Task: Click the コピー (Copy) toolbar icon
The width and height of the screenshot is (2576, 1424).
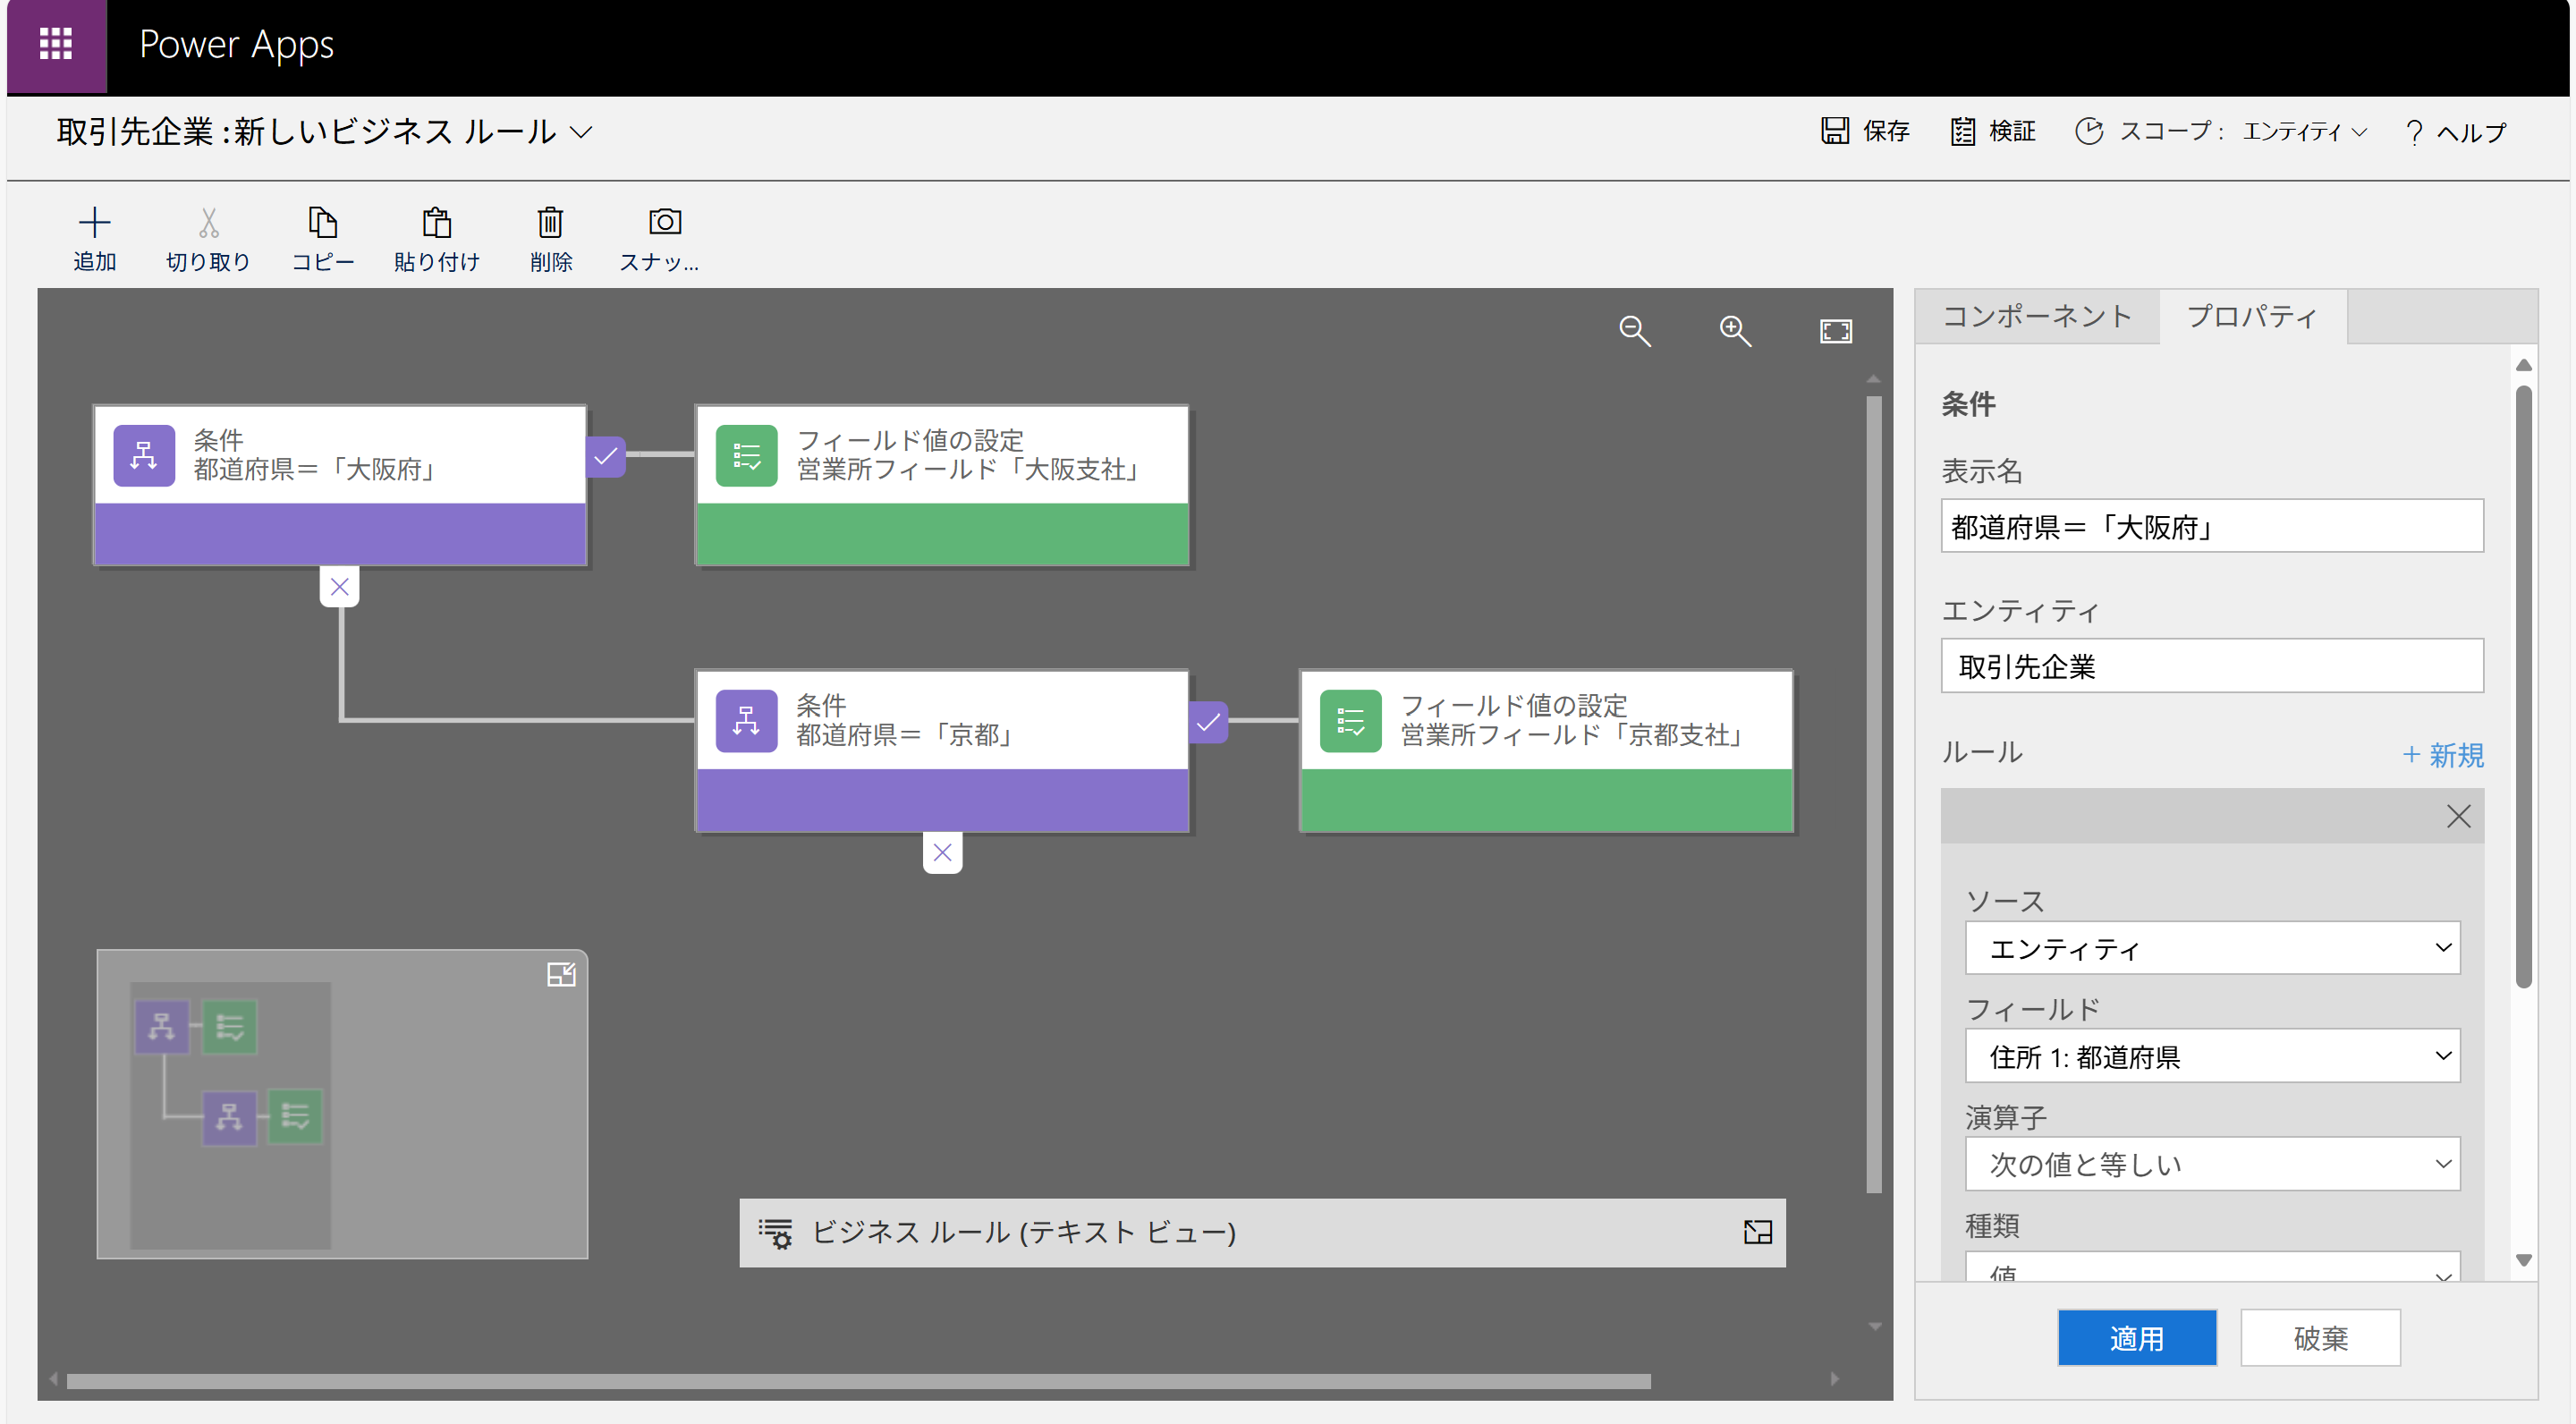Action: coord(322,222)
